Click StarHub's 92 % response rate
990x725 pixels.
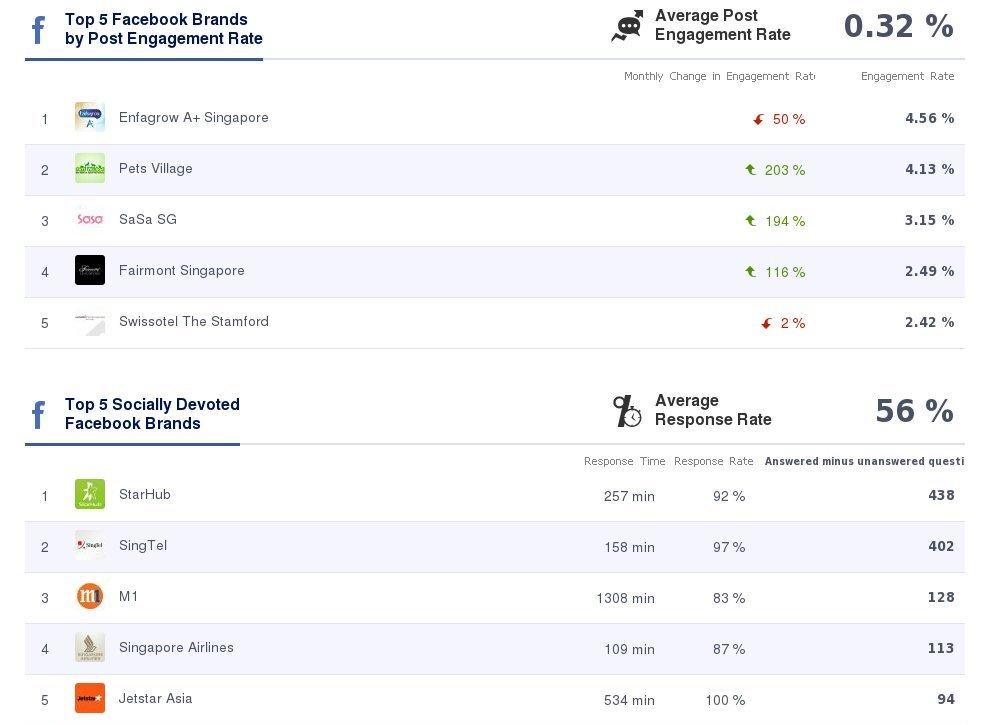click(x=729, y=496)
